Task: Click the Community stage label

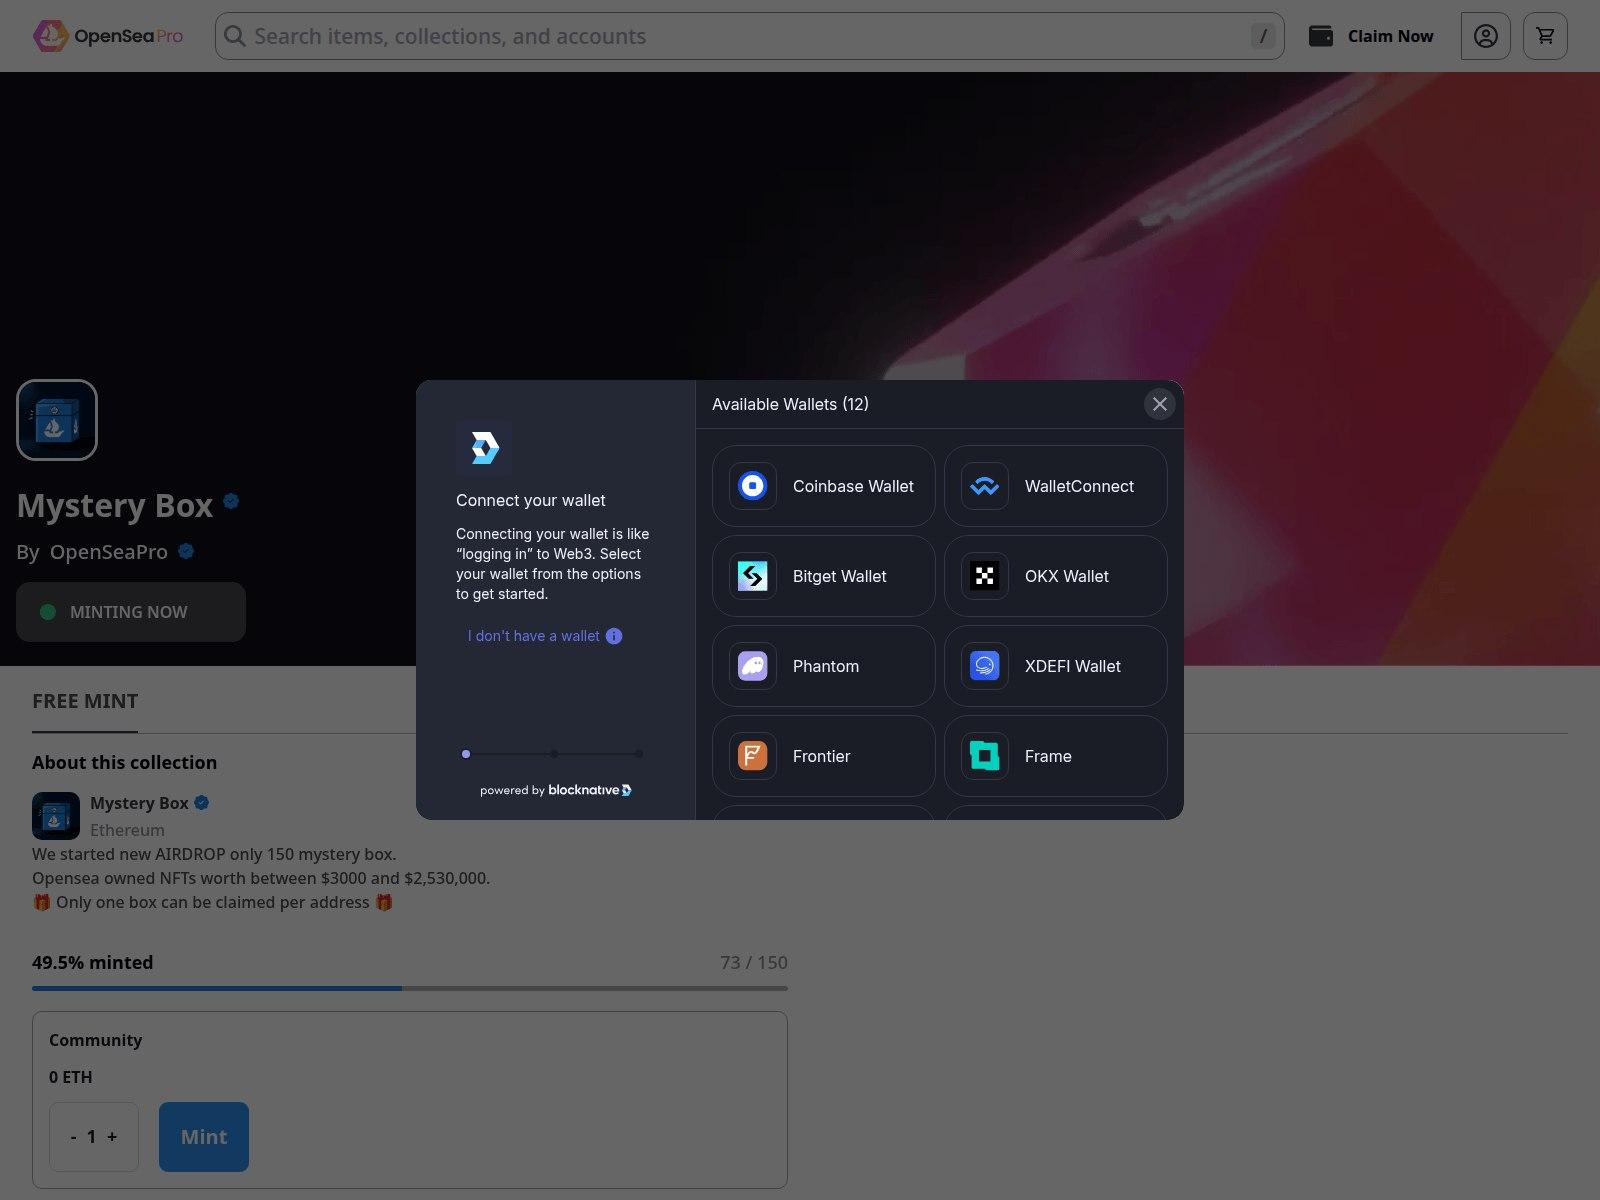Action: 96,1040
